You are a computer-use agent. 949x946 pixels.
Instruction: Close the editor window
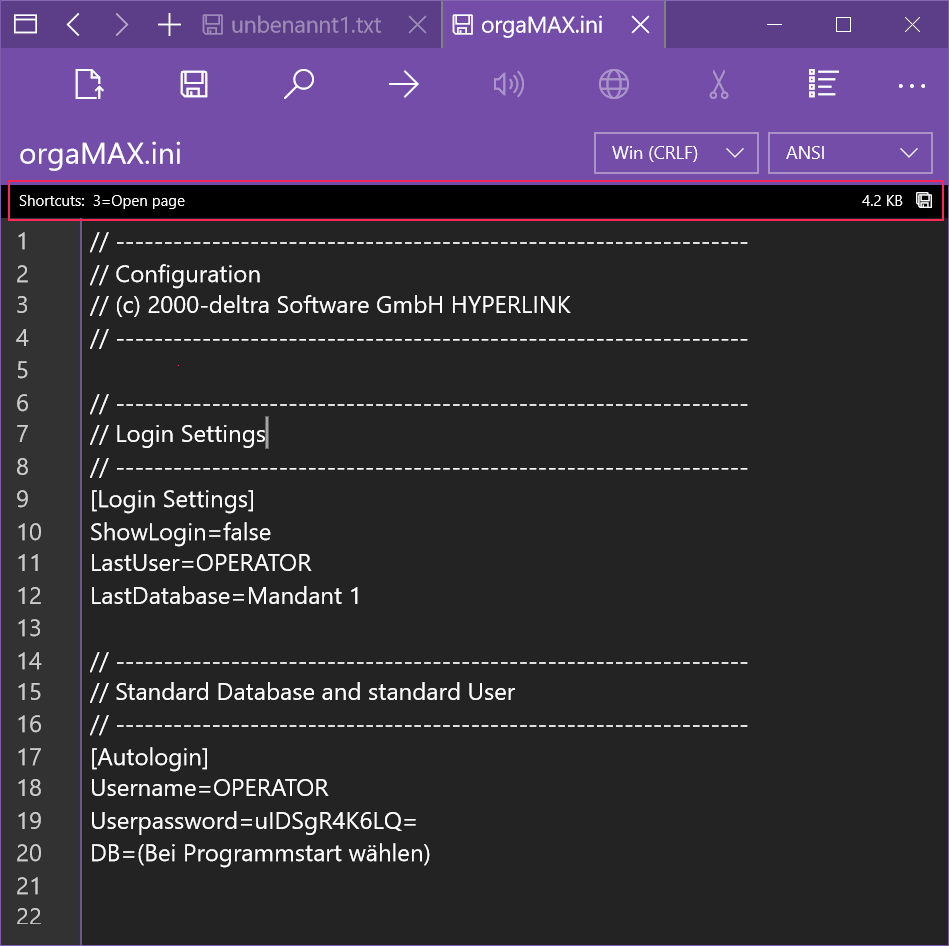[x=912, y=25]
